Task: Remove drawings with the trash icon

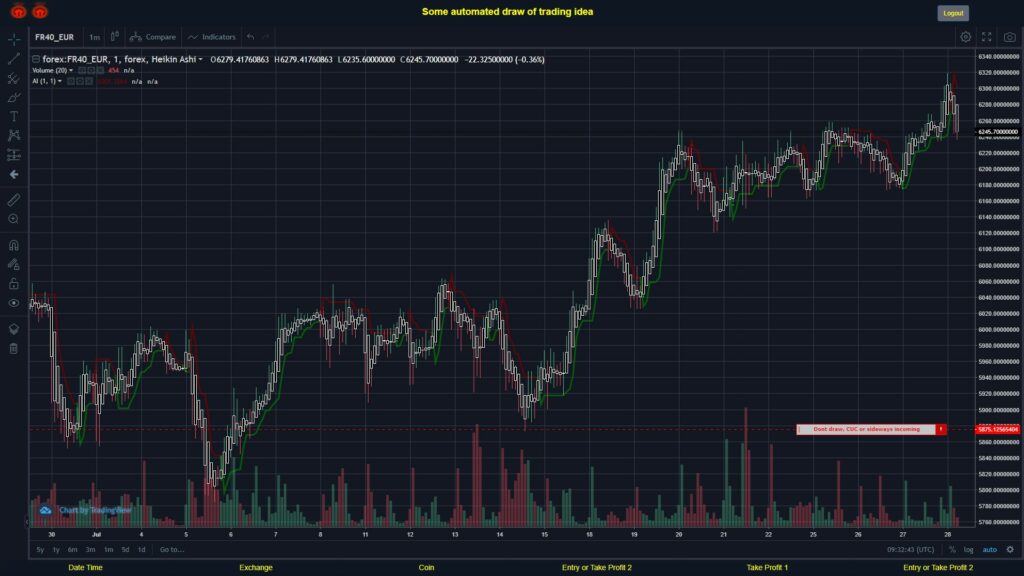Action: (14, 348)
